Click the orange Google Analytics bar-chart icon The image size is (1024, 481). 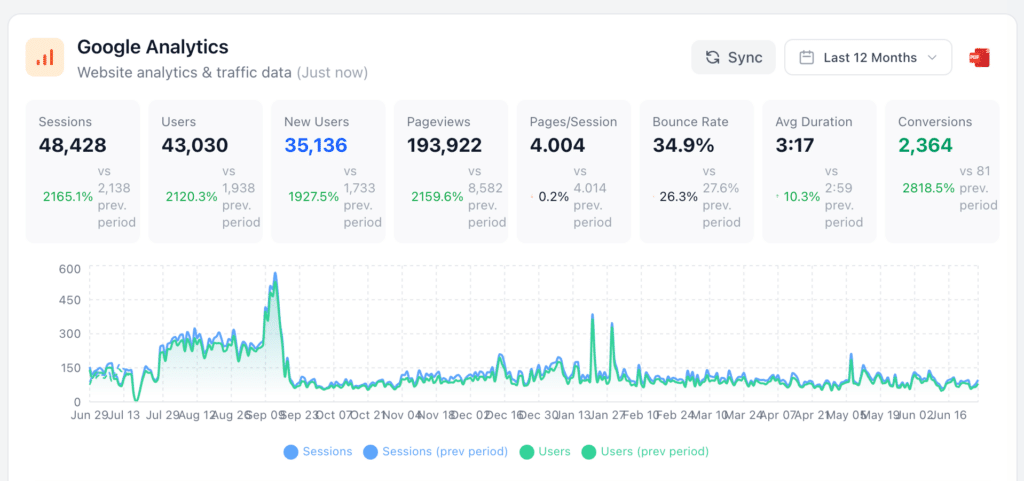(44, 57)
